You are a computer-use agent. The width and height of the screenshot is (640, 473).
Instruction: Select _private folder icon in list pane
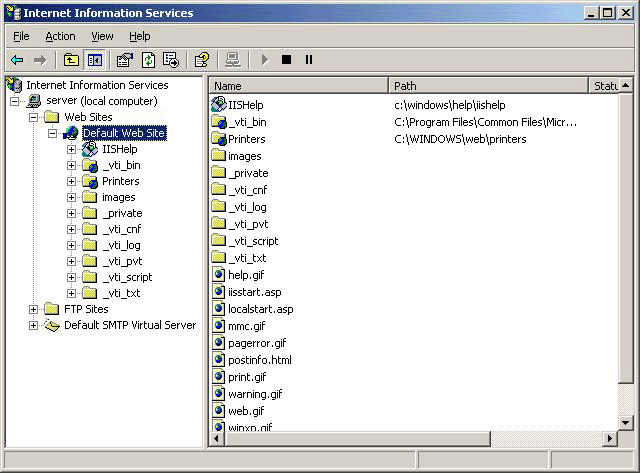tap(219, 172)
